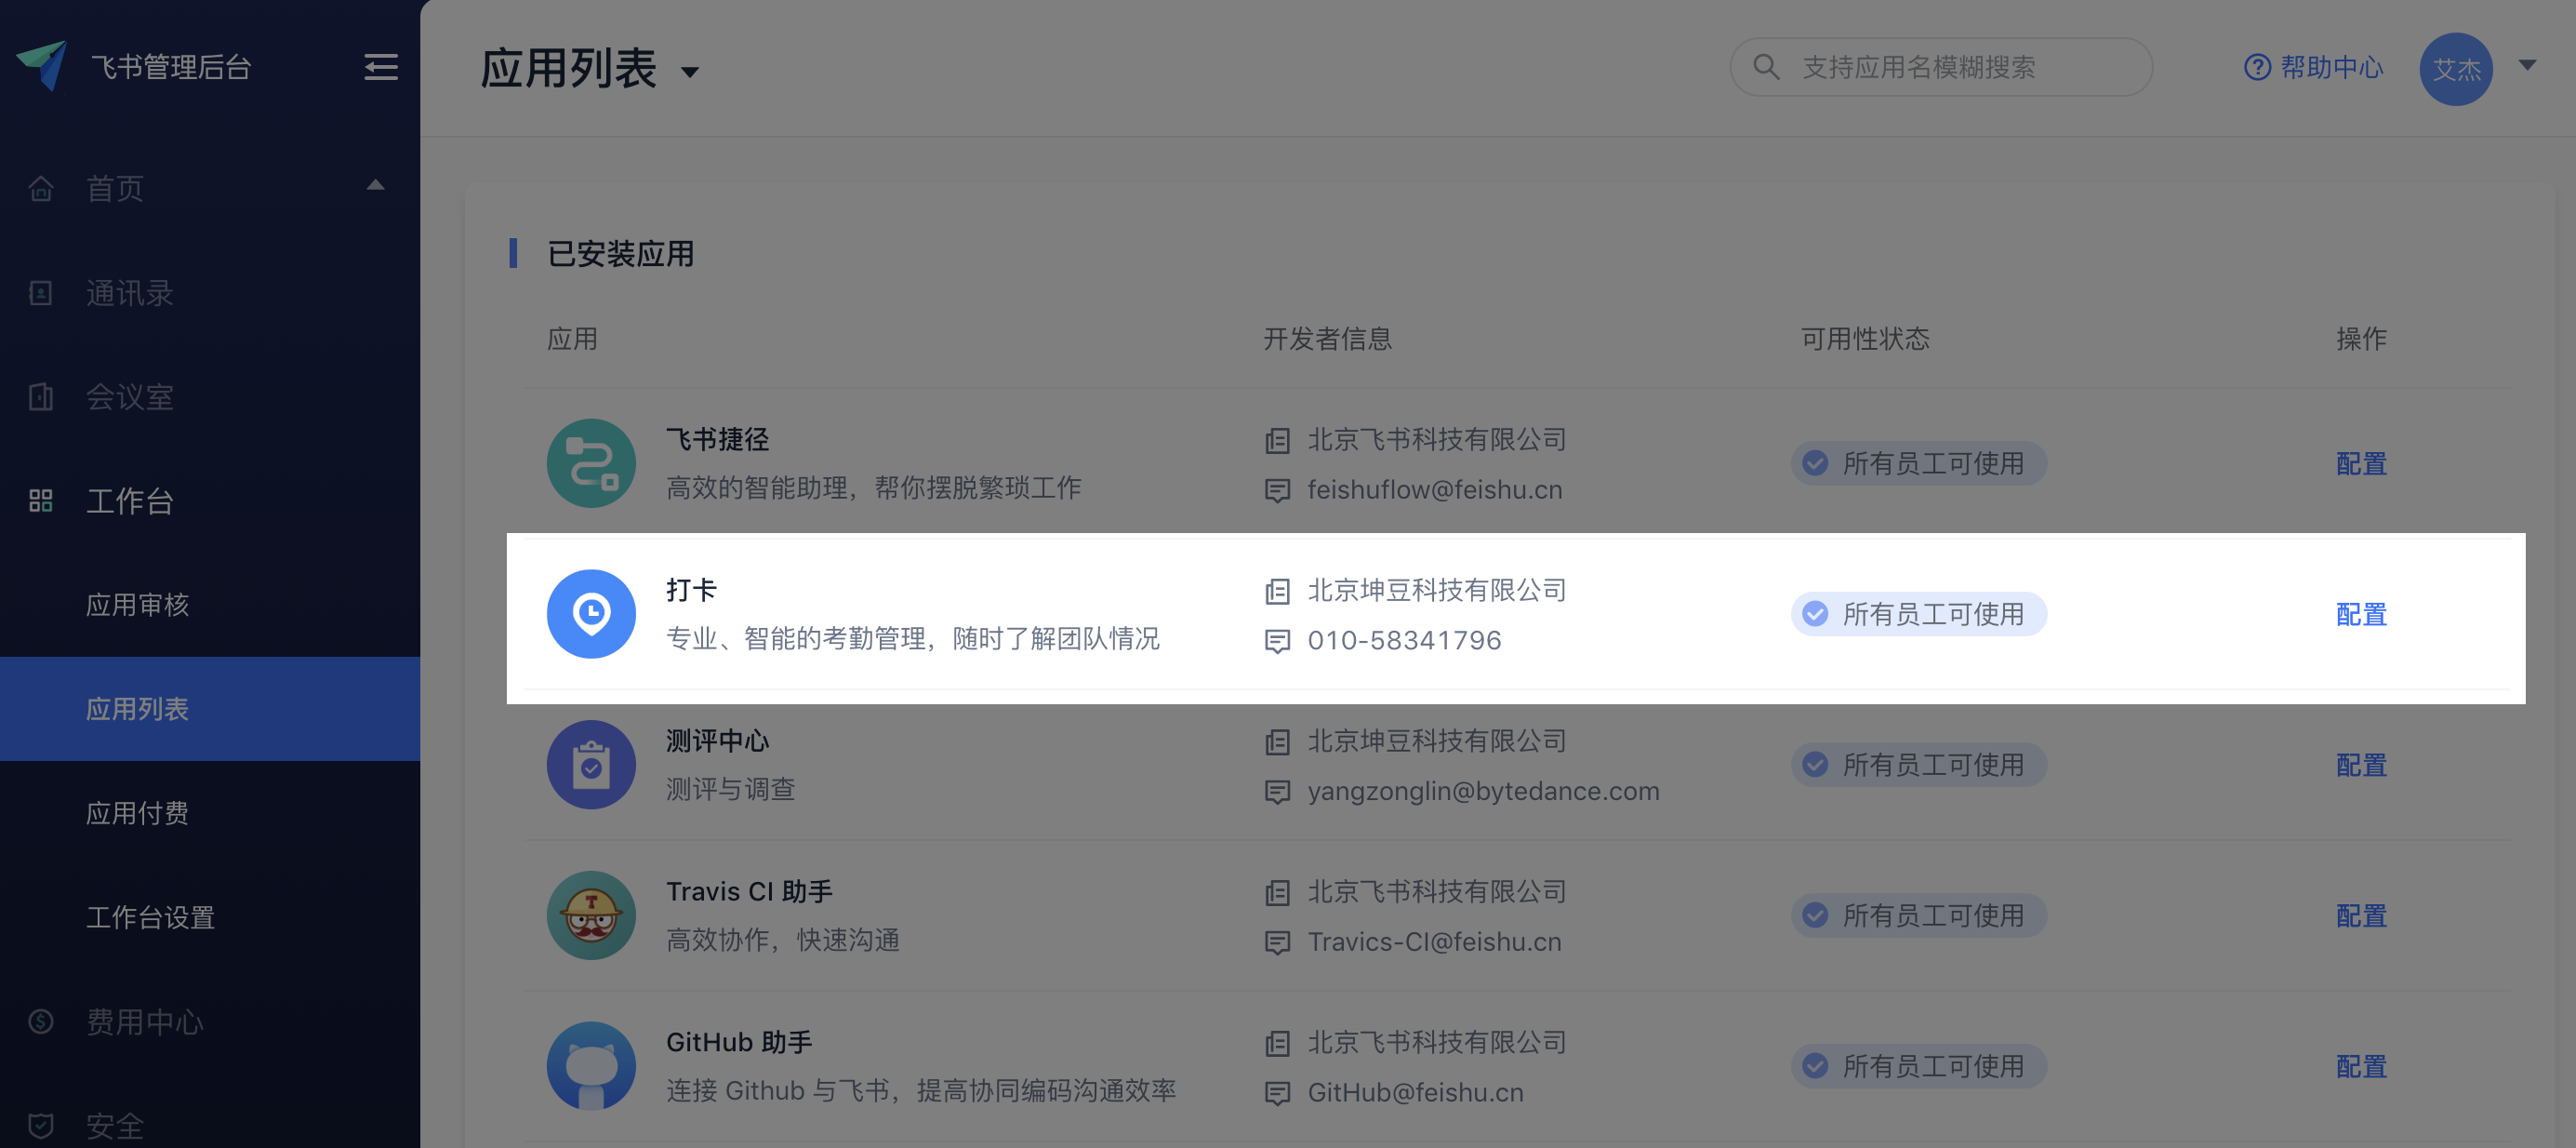Click the workbench grid icon beside 工作台
Viewport: 2576px width, 1148px height.
pyautogui.click(x=41, y=501)
